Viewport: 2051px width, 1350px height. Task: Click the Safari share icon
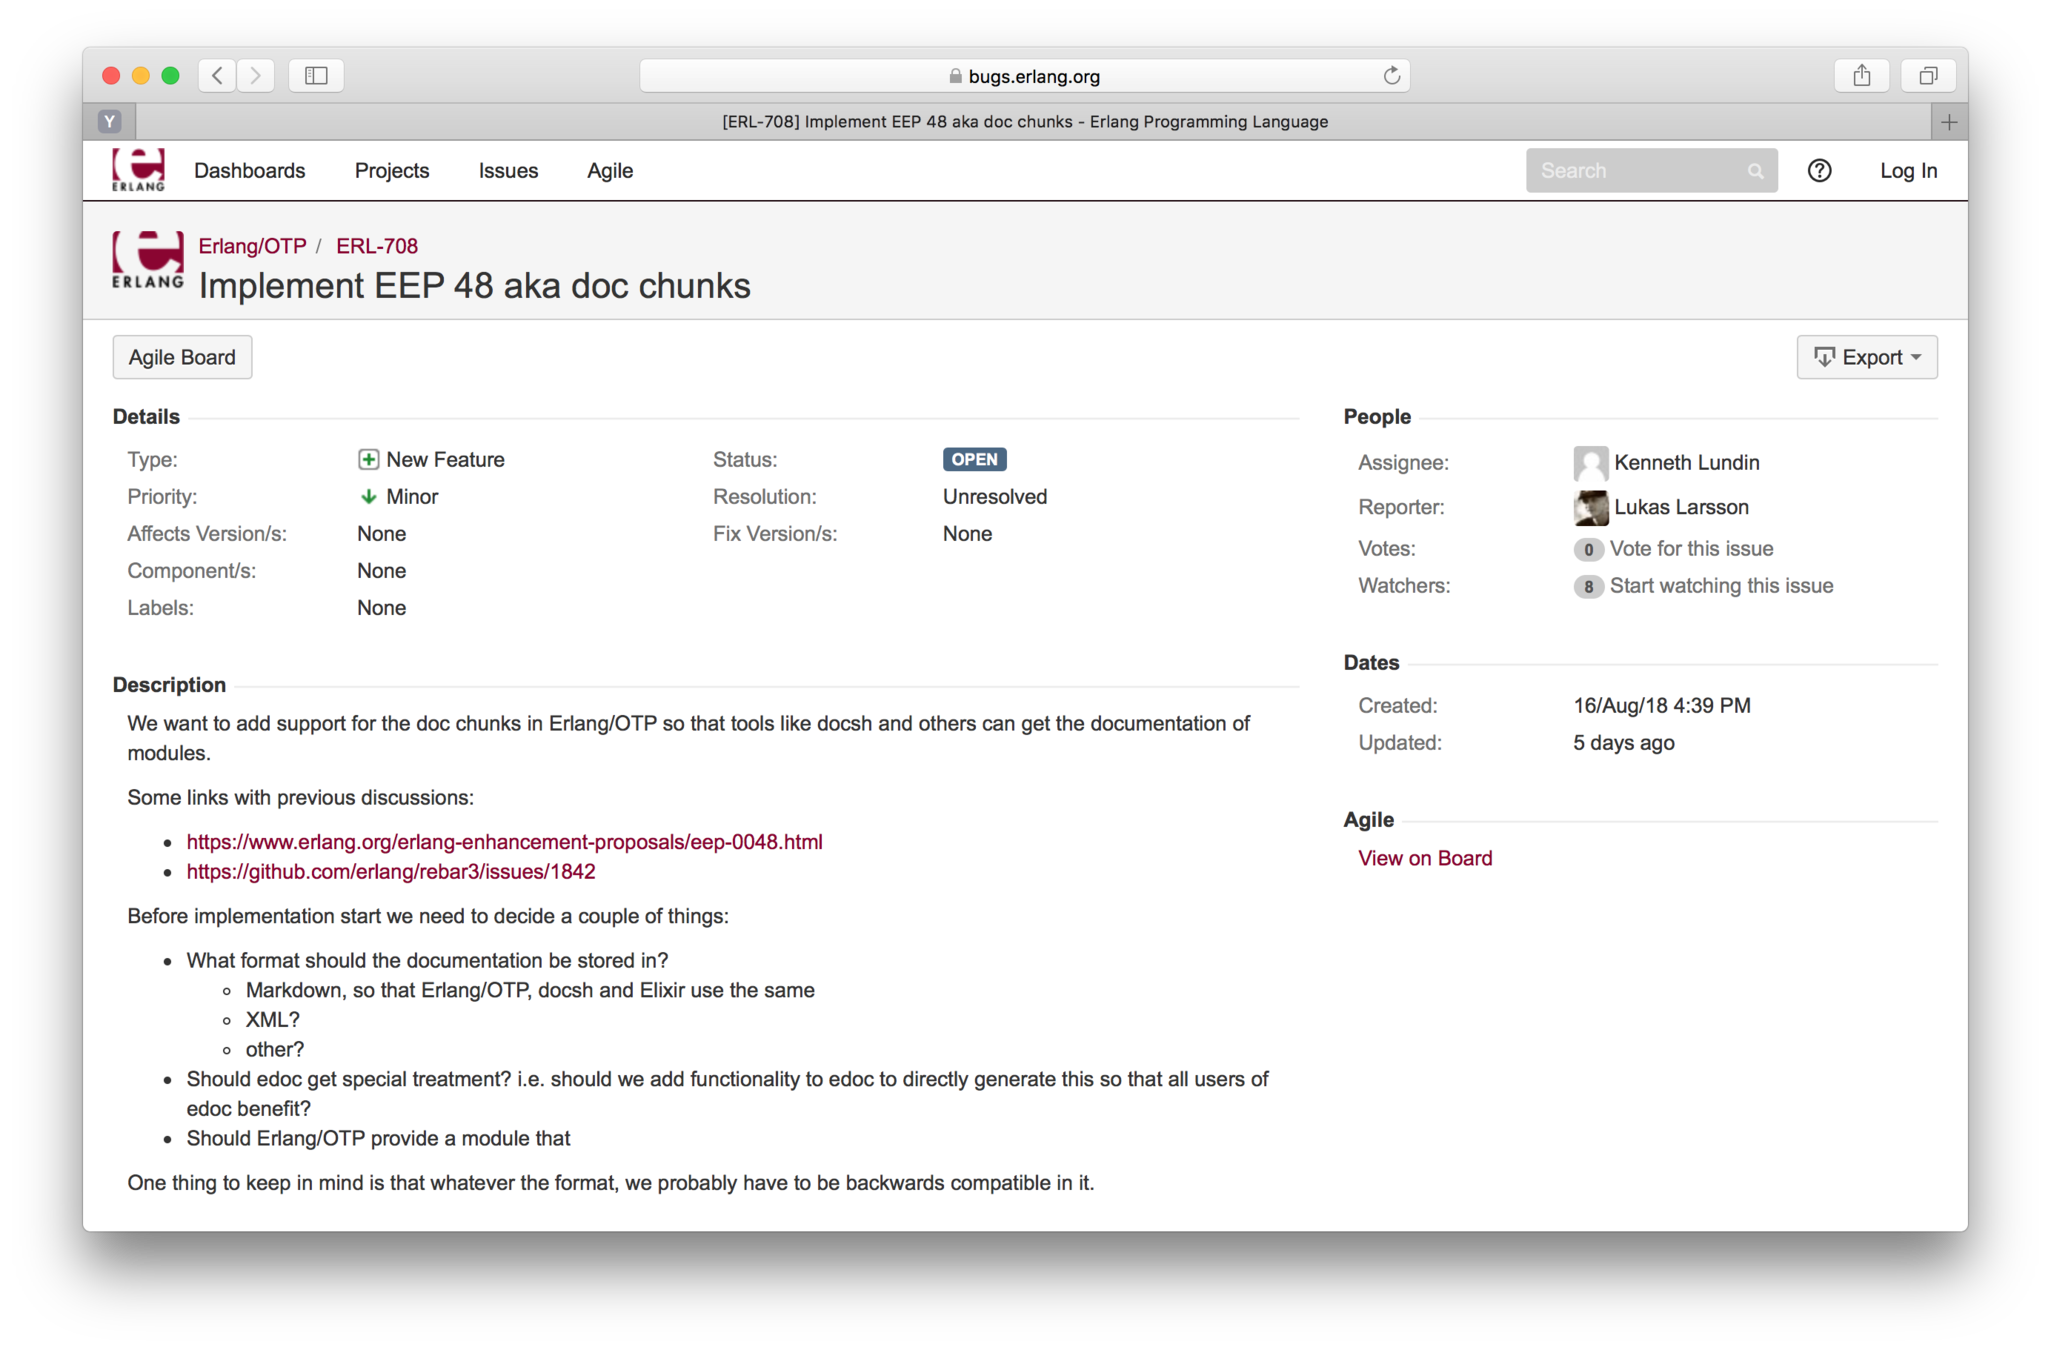(1861, 76)
